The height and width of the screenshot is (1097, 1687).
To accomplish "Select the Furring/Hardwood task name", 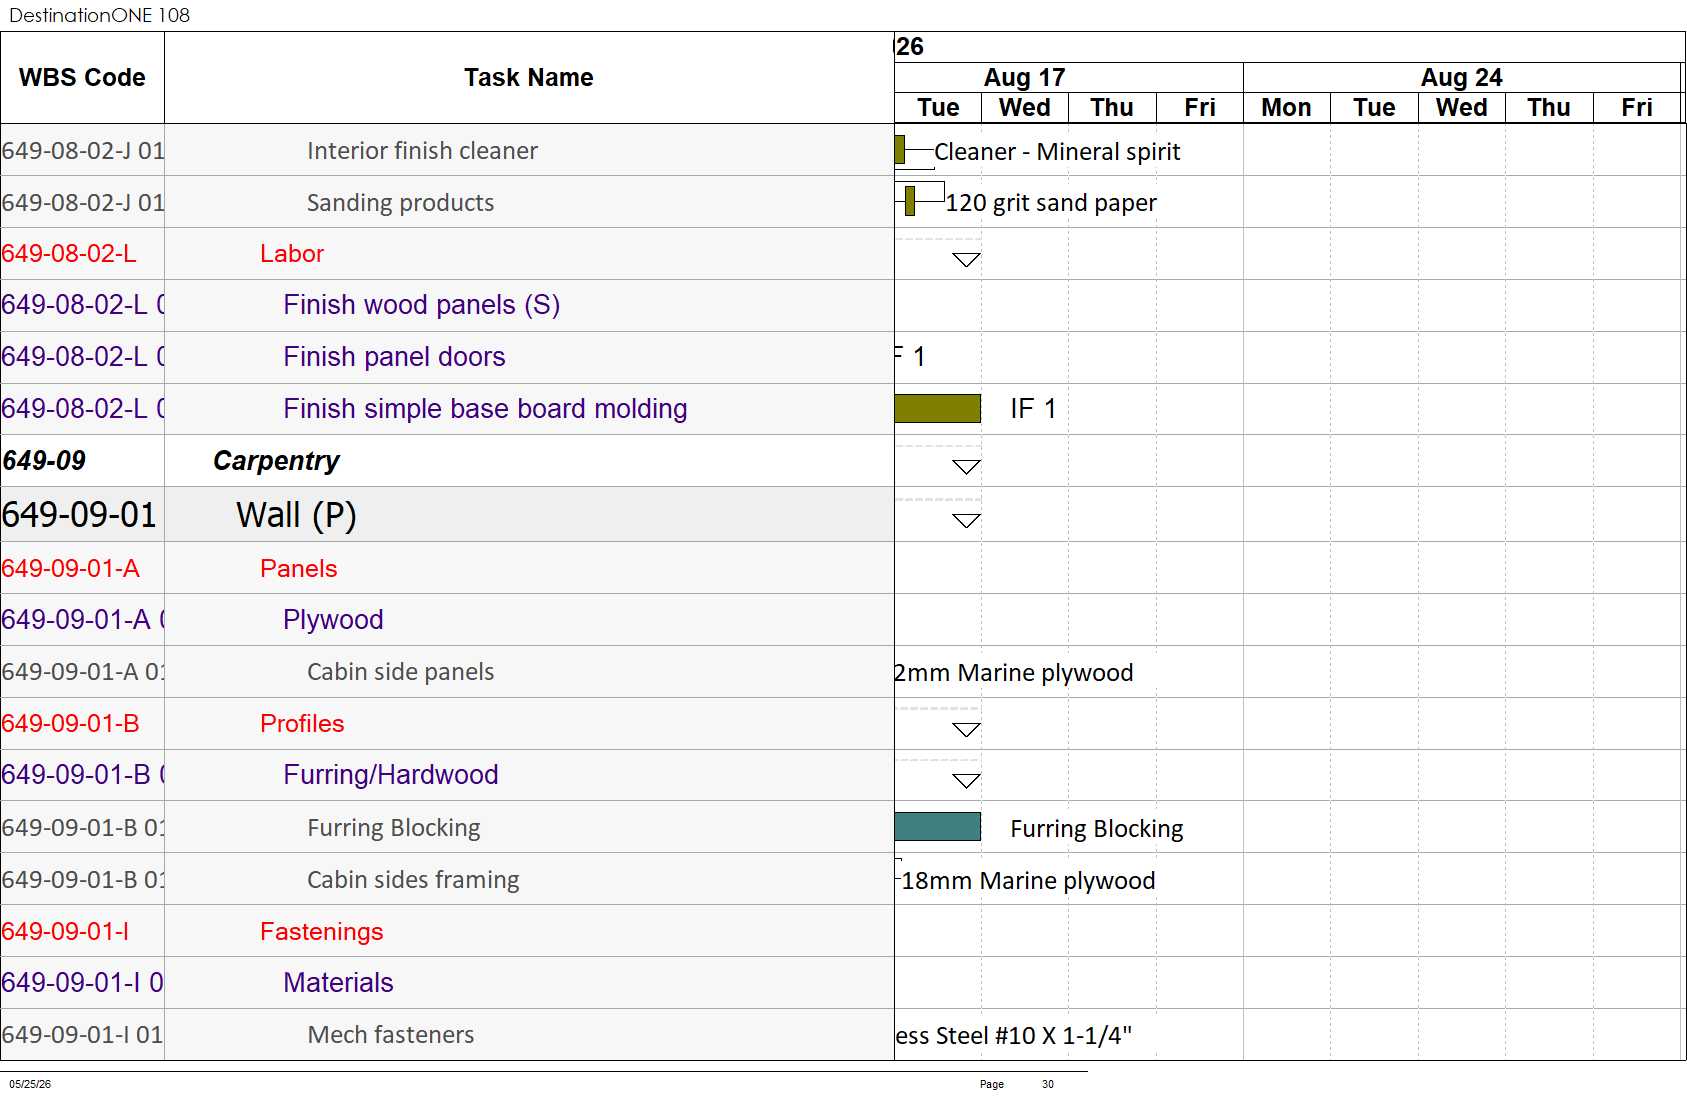I will point(390,774).
